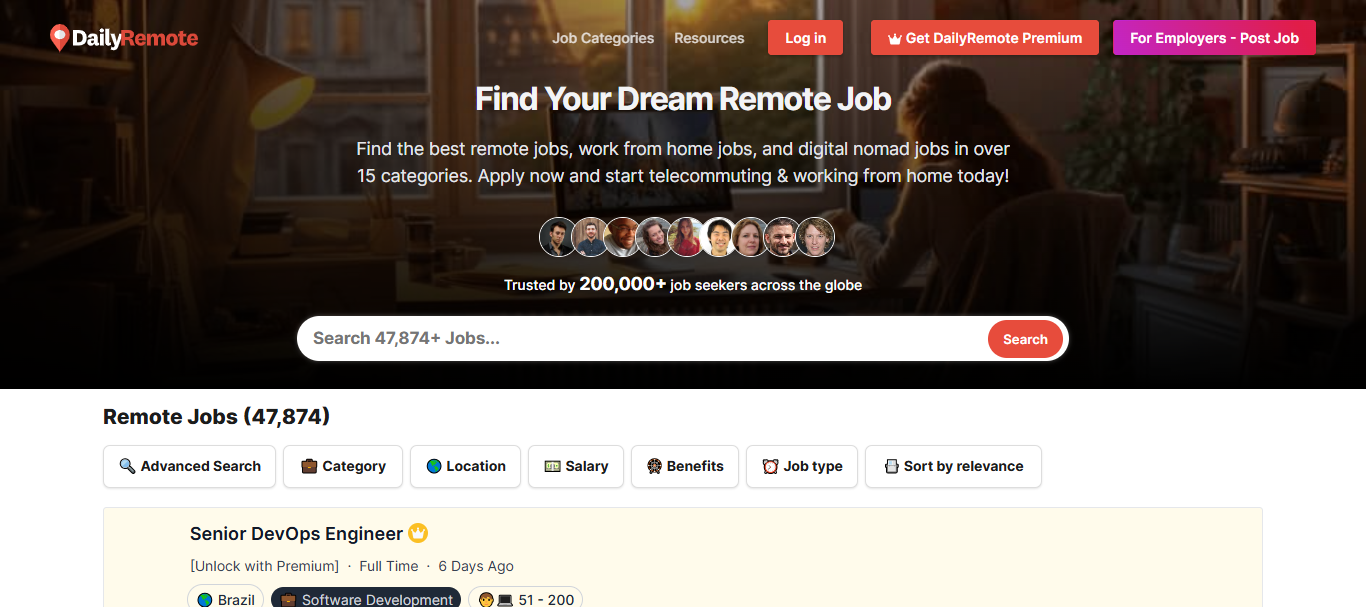Click Get DailyRemote Premium button
The image size is (1366, 607).
point(985,38)
